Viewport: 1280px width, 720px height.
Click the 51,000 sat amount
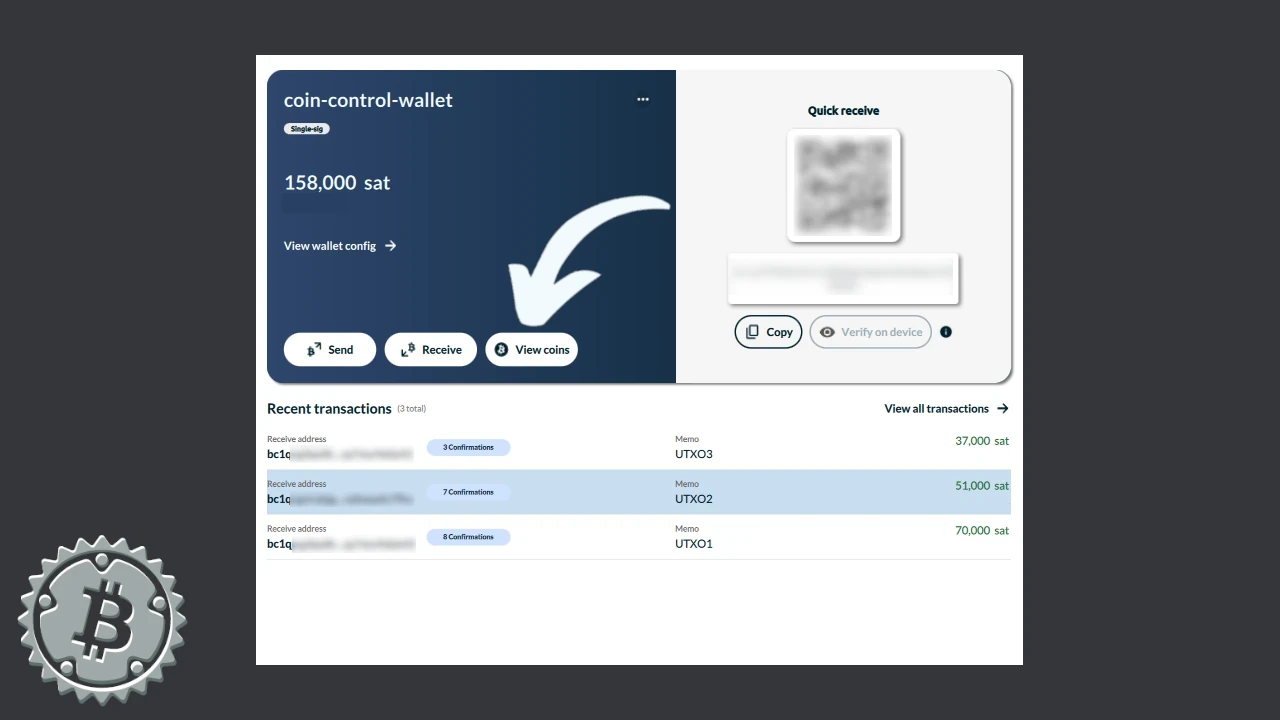pyautogui.click(x=982, y=486)
